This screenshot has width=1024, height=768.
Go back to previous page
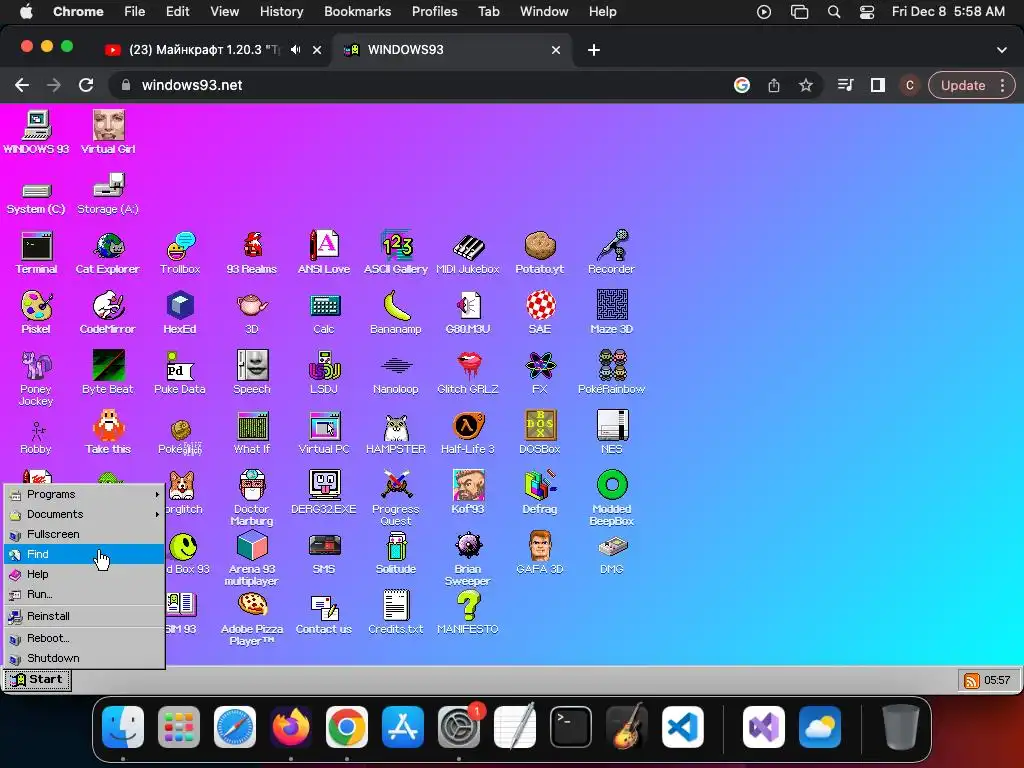tap(22, 85)
